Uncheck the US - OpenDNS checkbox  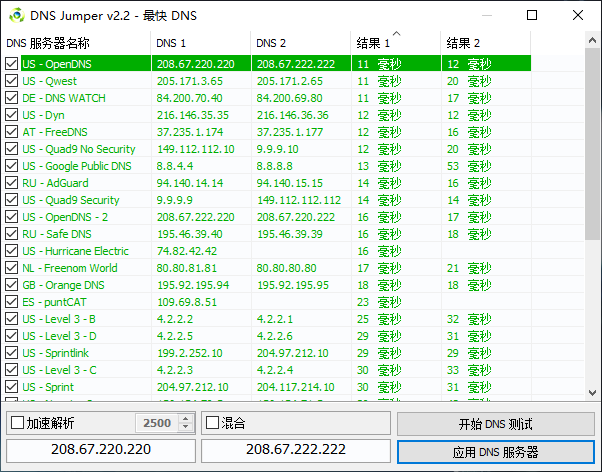coord(12,64)
